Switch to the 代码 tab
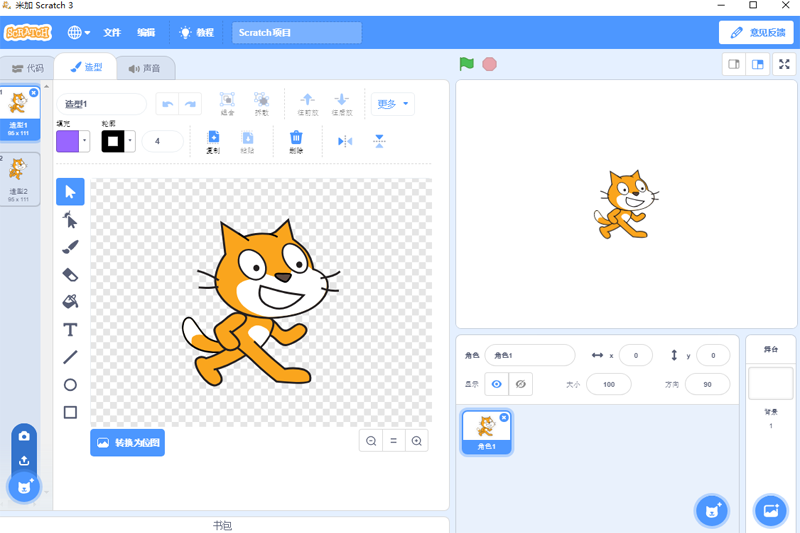800x533 pixels. click(x=28, y=68)
